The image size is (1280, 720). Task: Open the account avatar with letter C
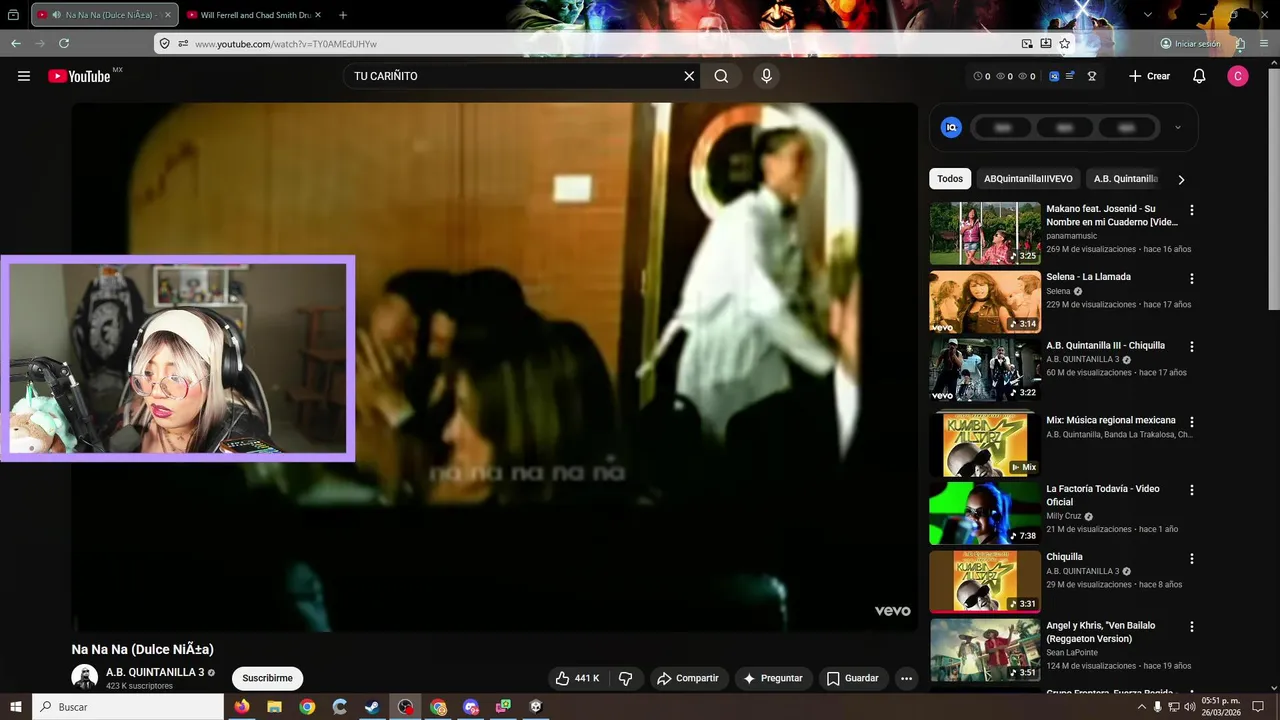pyautogui.click(x=1238, y=76)
